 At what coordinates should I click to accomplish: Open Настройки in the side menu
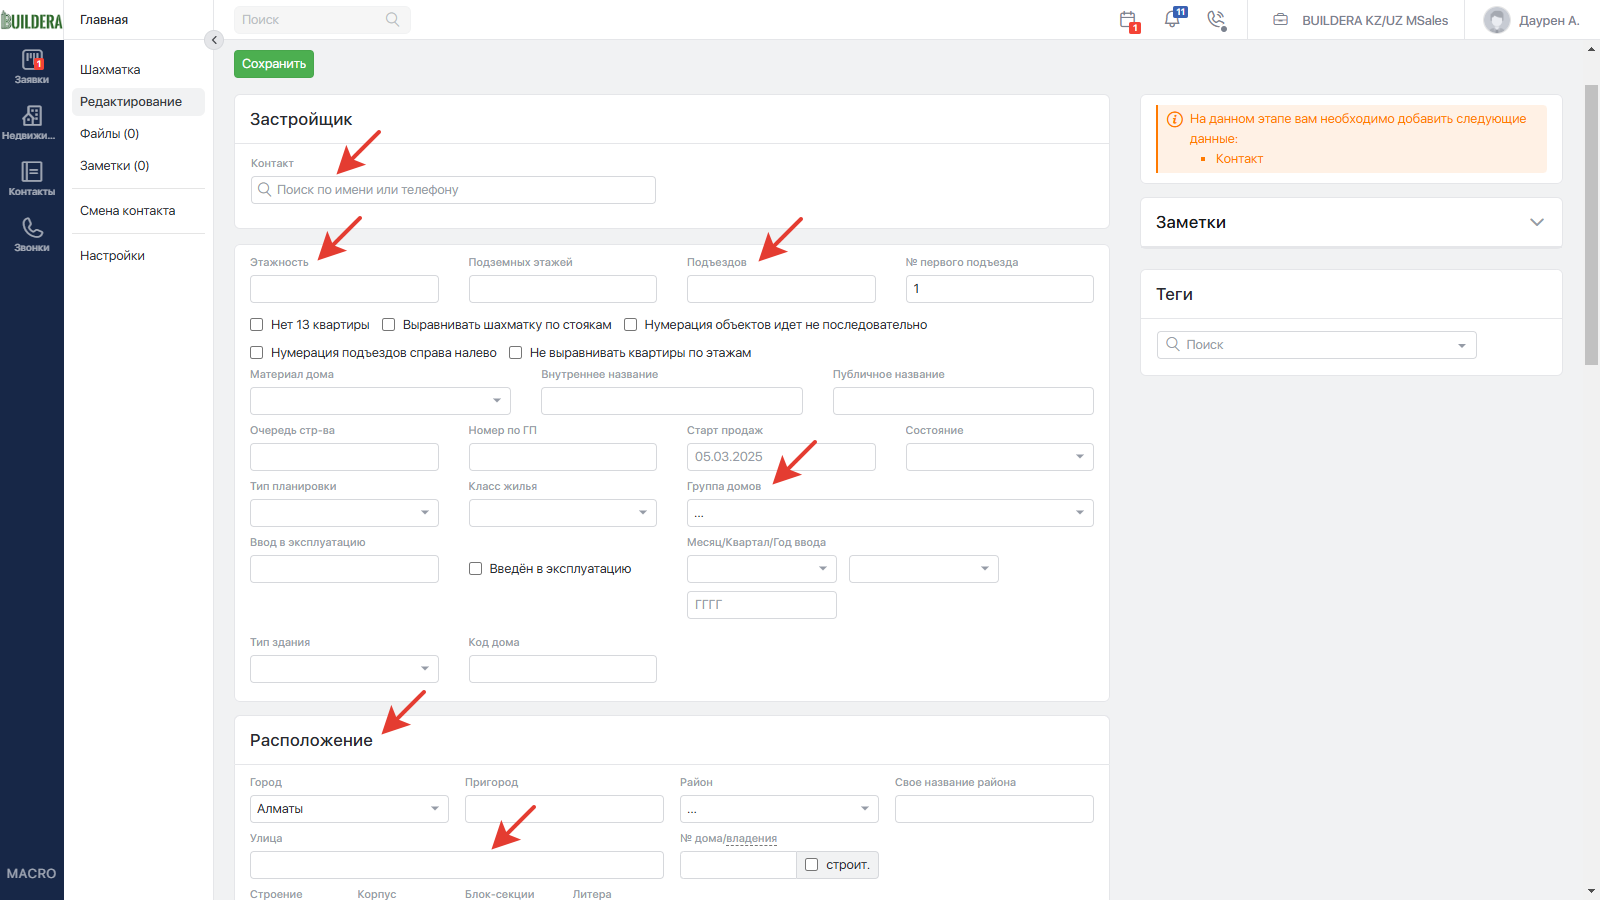112,256
